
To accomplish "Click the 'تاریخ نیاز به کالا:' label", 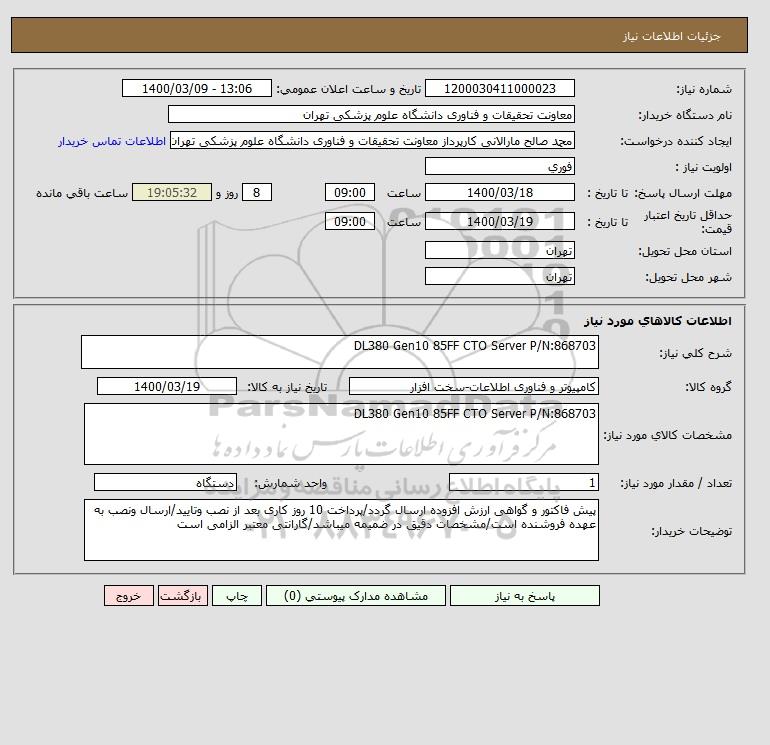I will coord(287,387).
